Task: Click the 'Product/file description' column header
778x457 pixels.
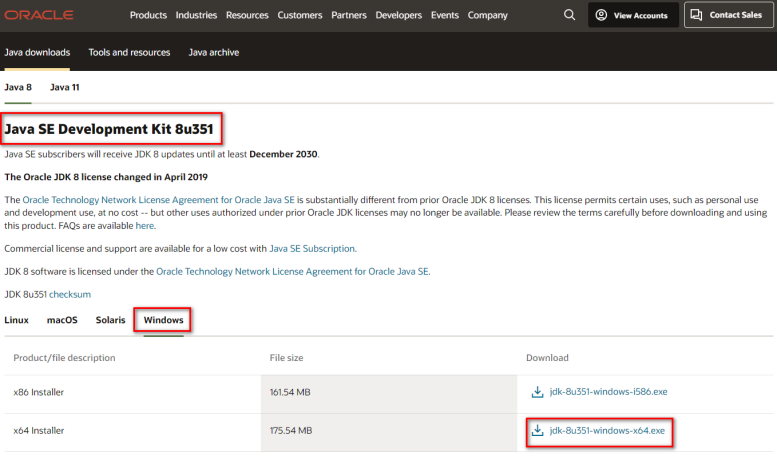Action: coord(64,358)
